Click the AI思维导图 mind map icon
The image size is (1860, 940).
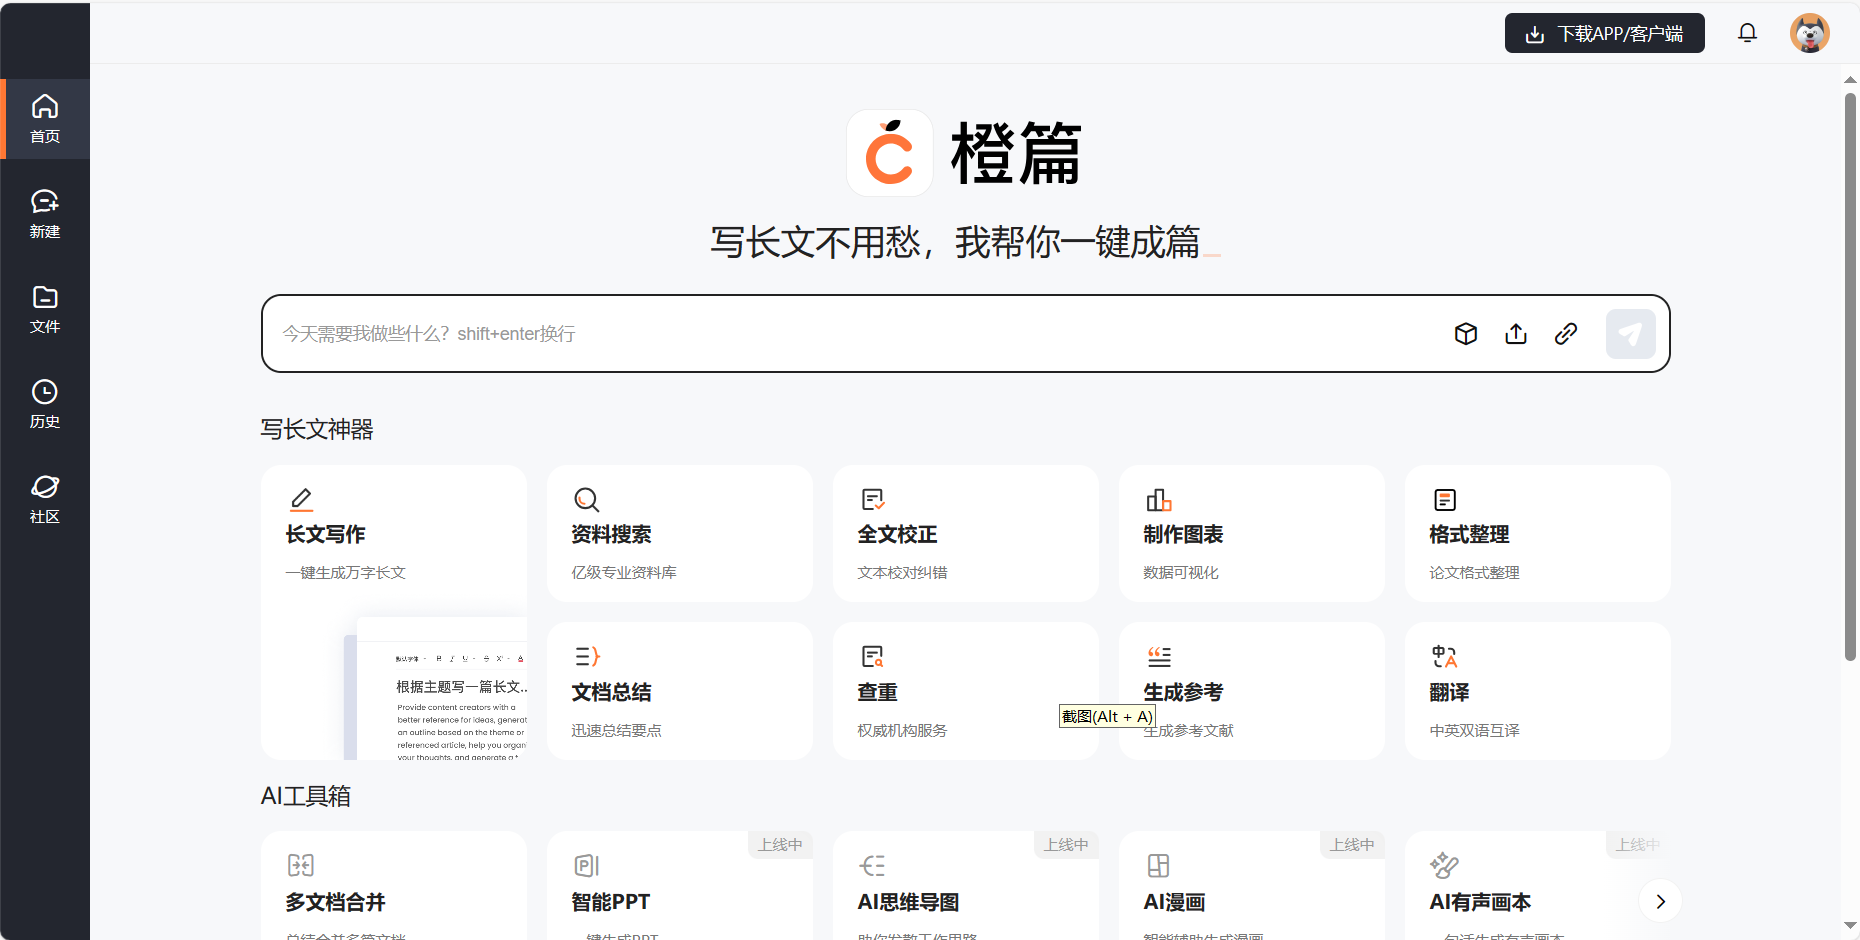tap(872, 865)
